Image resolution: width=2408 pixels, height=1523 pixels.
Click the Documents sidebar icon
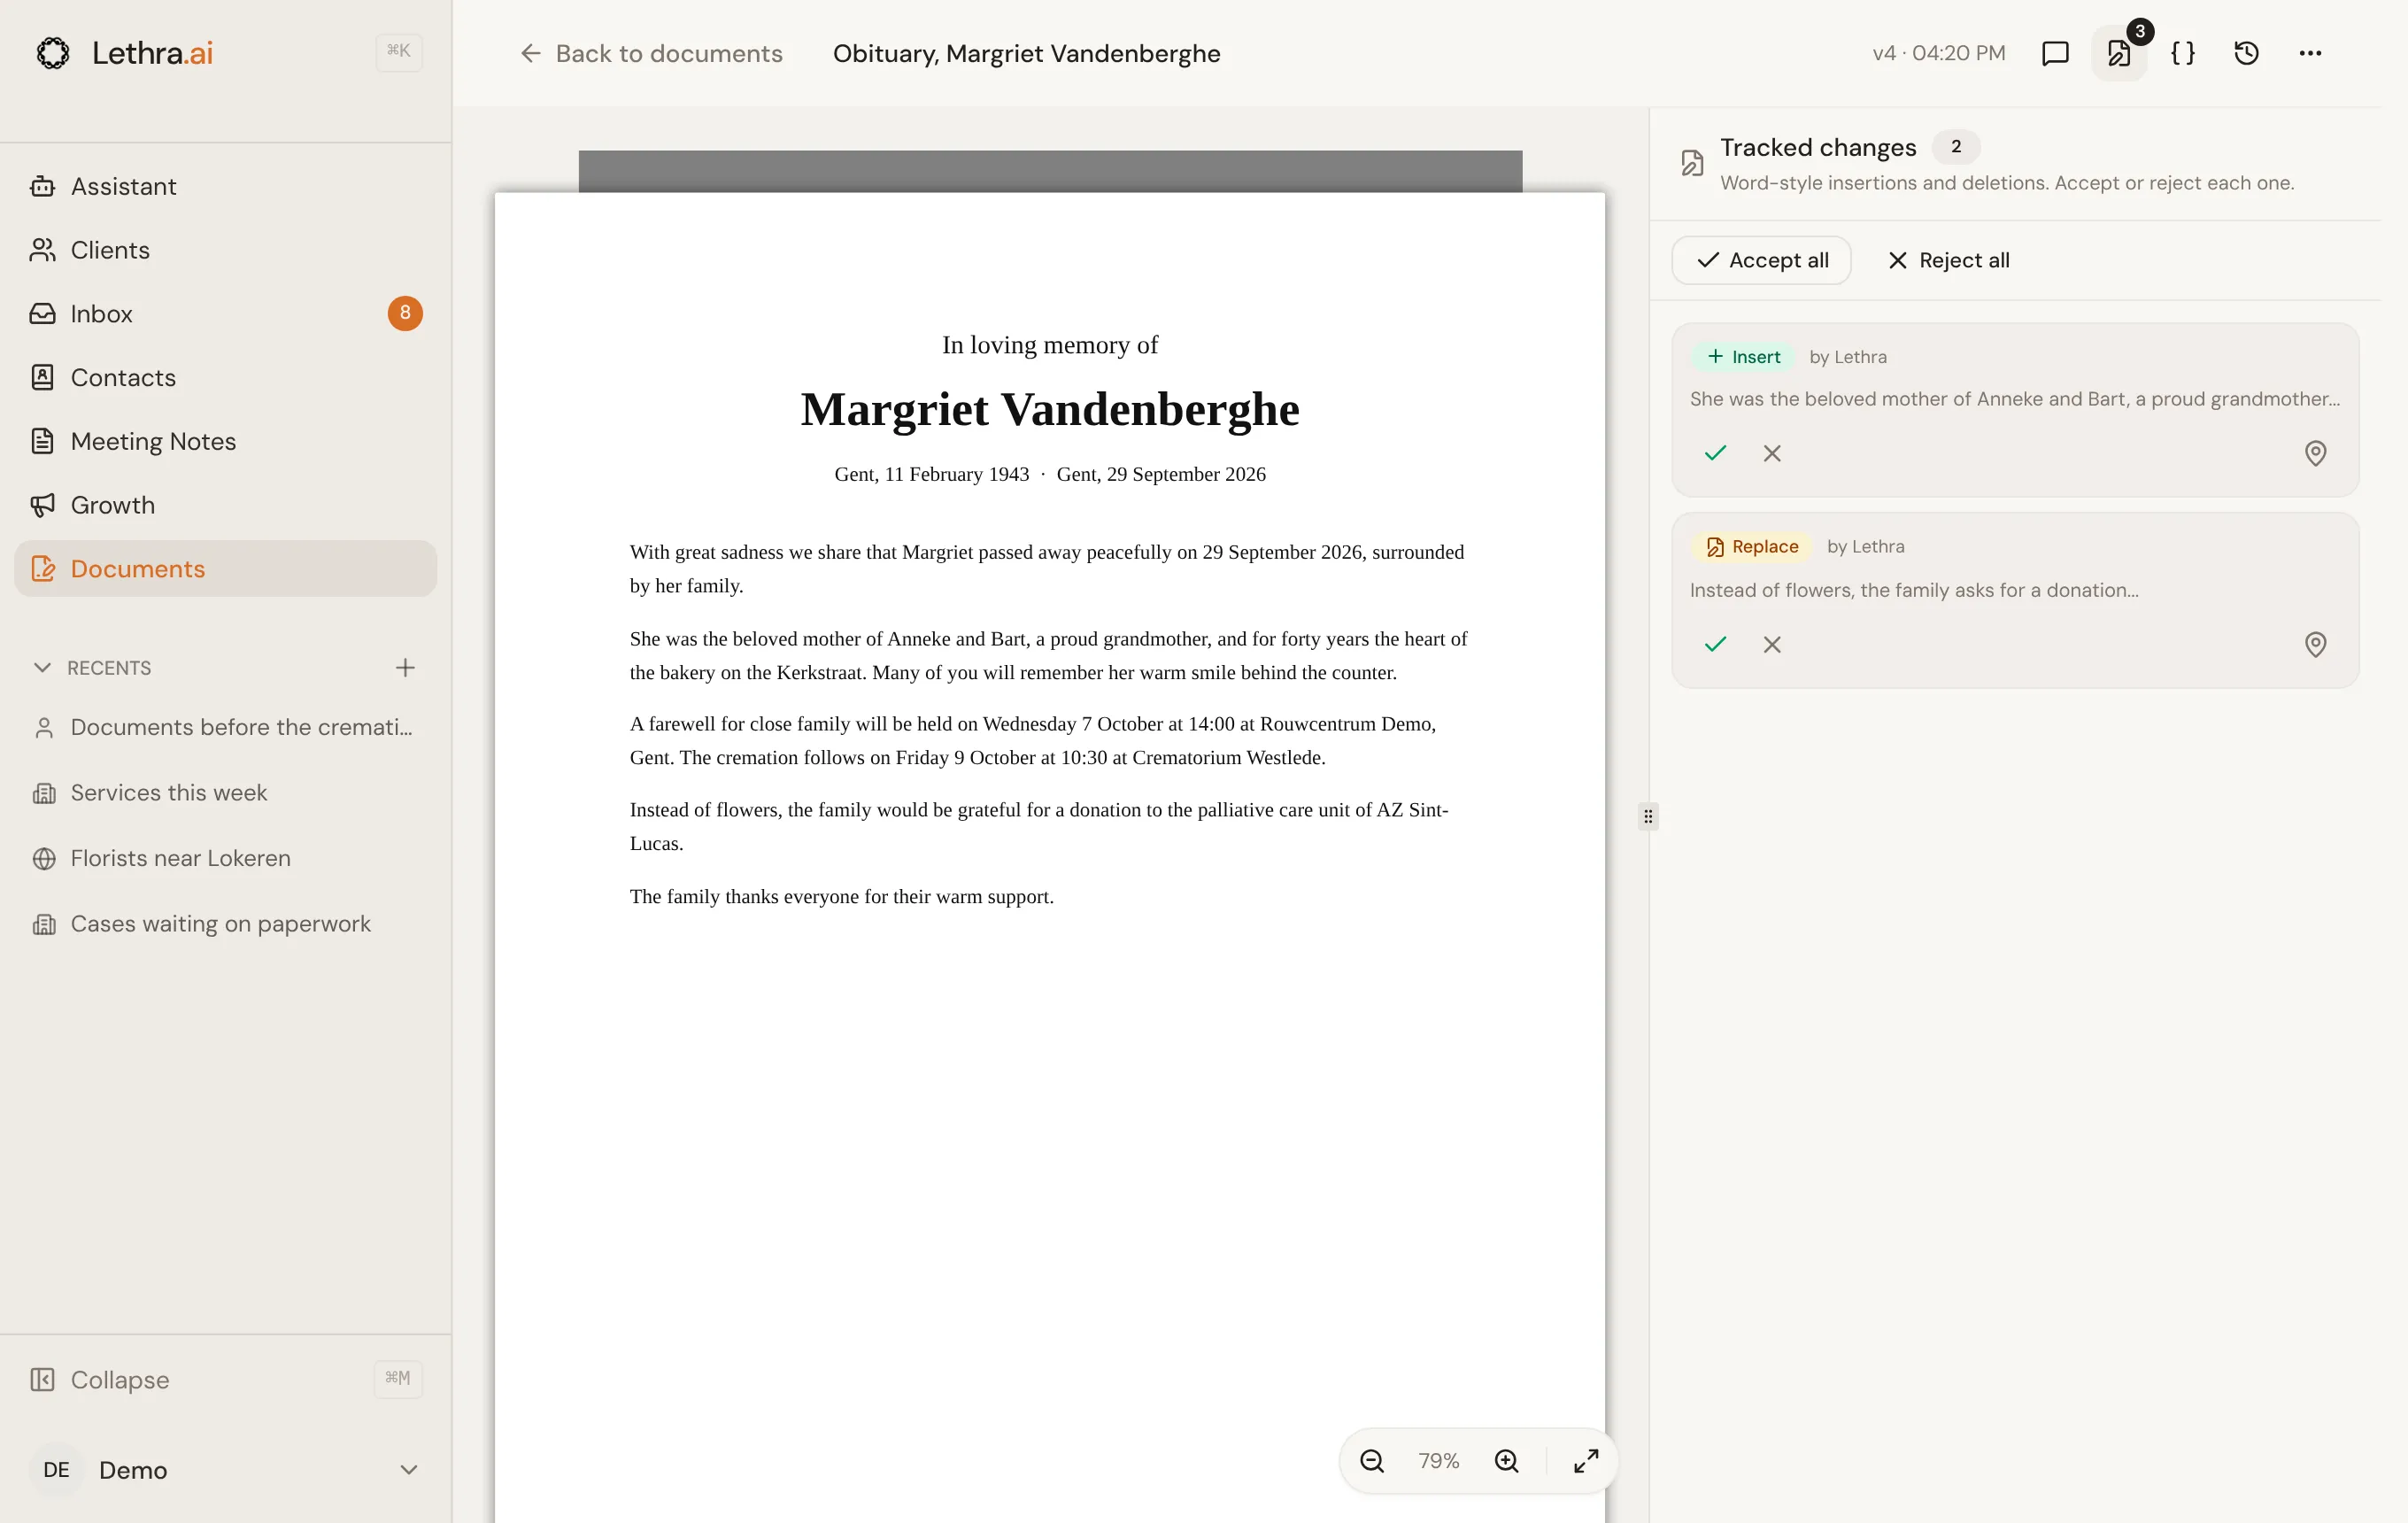point(42,569)
